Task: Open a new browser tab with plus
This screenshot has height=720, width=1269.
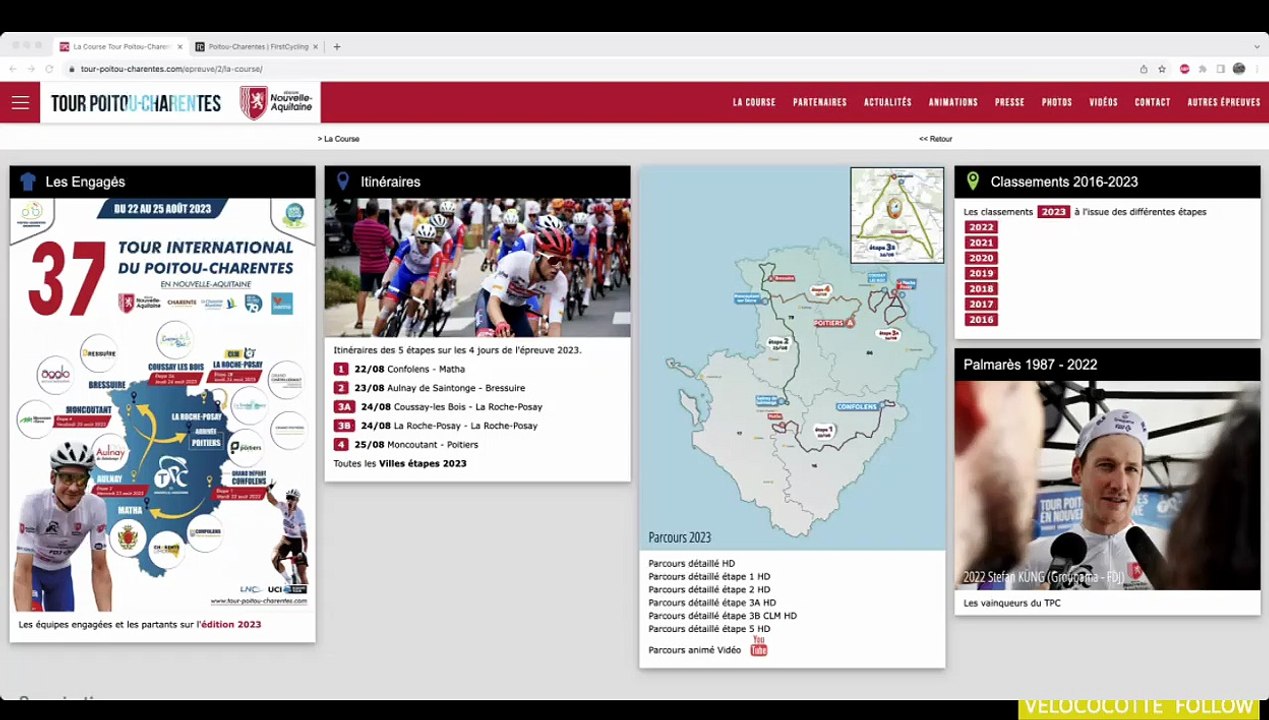Action: pos(337,46)
